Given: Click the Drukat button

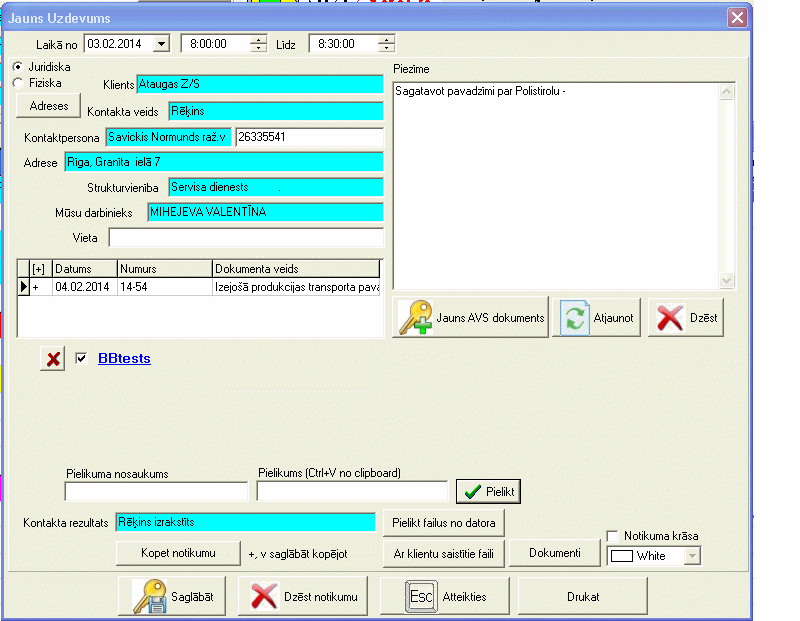Looking at the screenshot, I should (x=583, y=597).
